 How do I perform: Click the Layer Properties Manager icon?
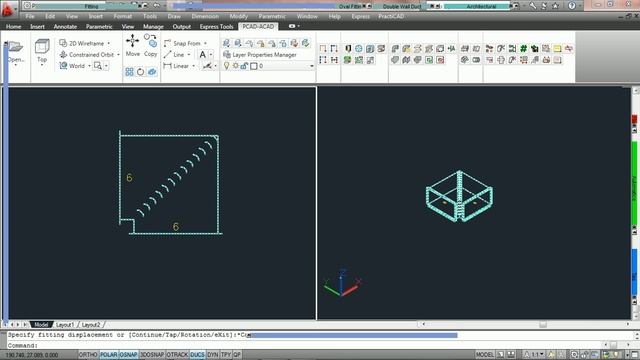pyautogui.click(x=227, y=54)
